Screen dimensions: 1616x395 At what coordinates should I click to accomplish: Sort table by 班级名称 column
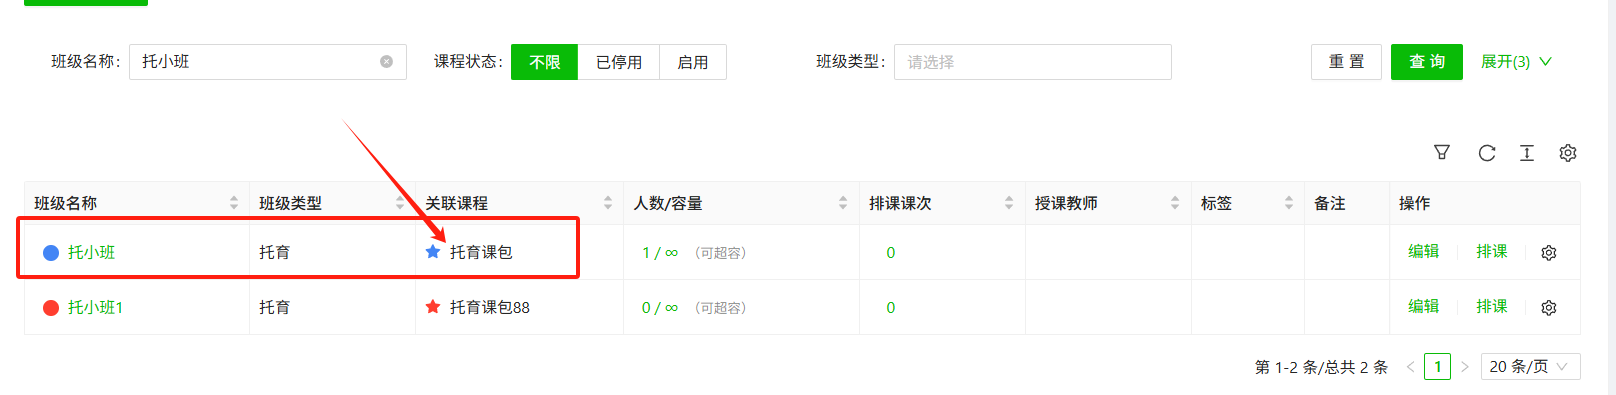pos(234,203)
